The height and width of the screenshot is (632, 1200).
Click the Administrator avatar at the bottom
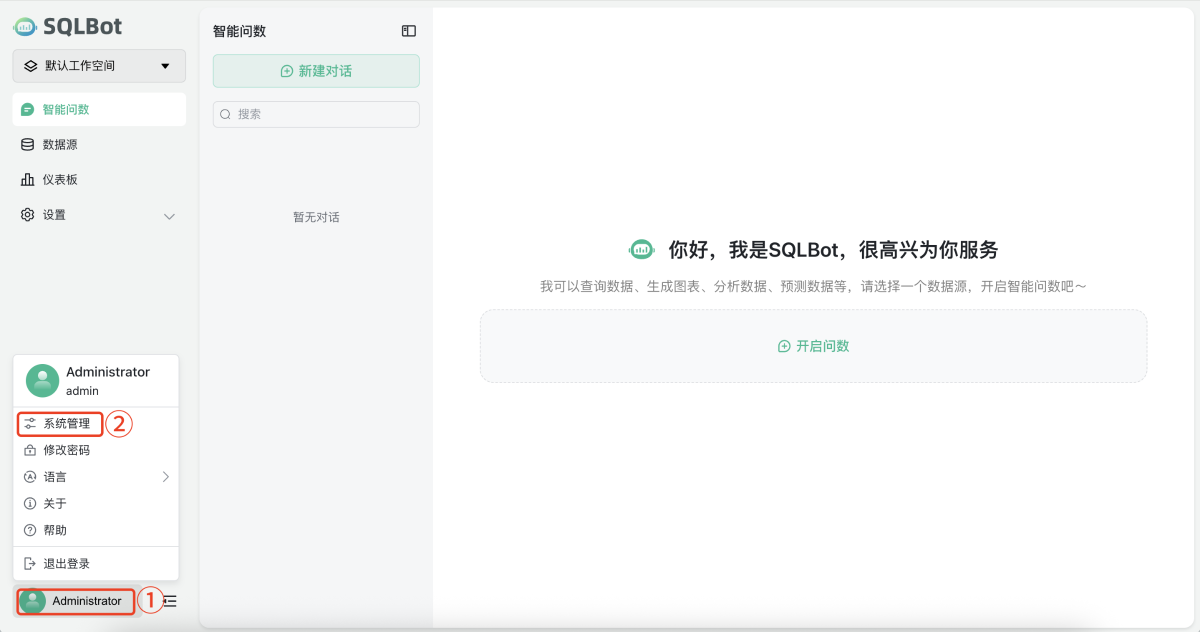(31, 601)
